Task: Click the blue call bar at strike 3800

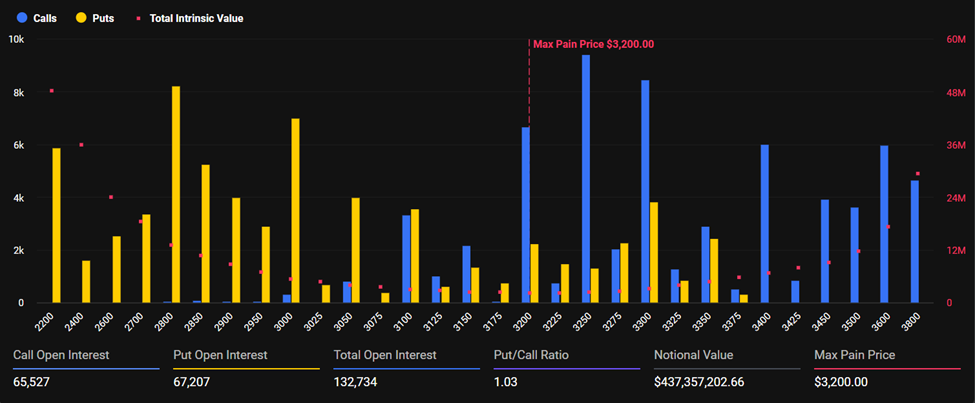Action: coord(914,242)
